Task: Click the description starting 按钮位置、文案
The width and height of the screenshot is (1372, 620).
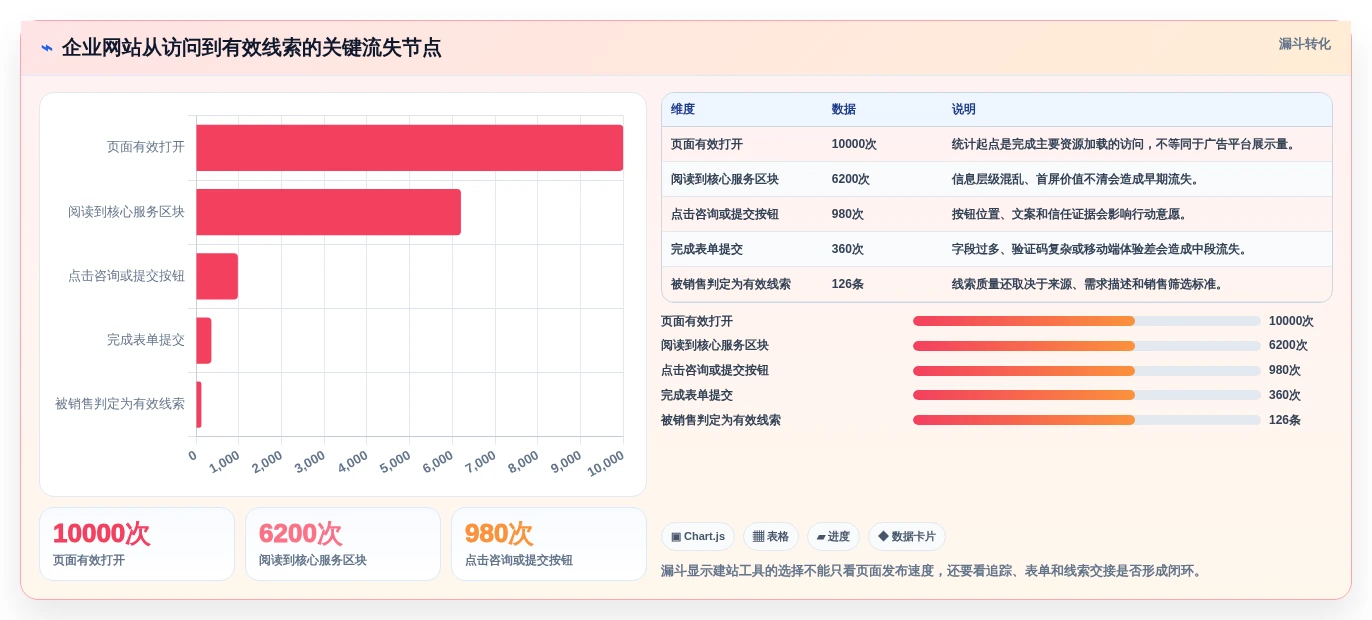Action: click(x=1072, y=214)
